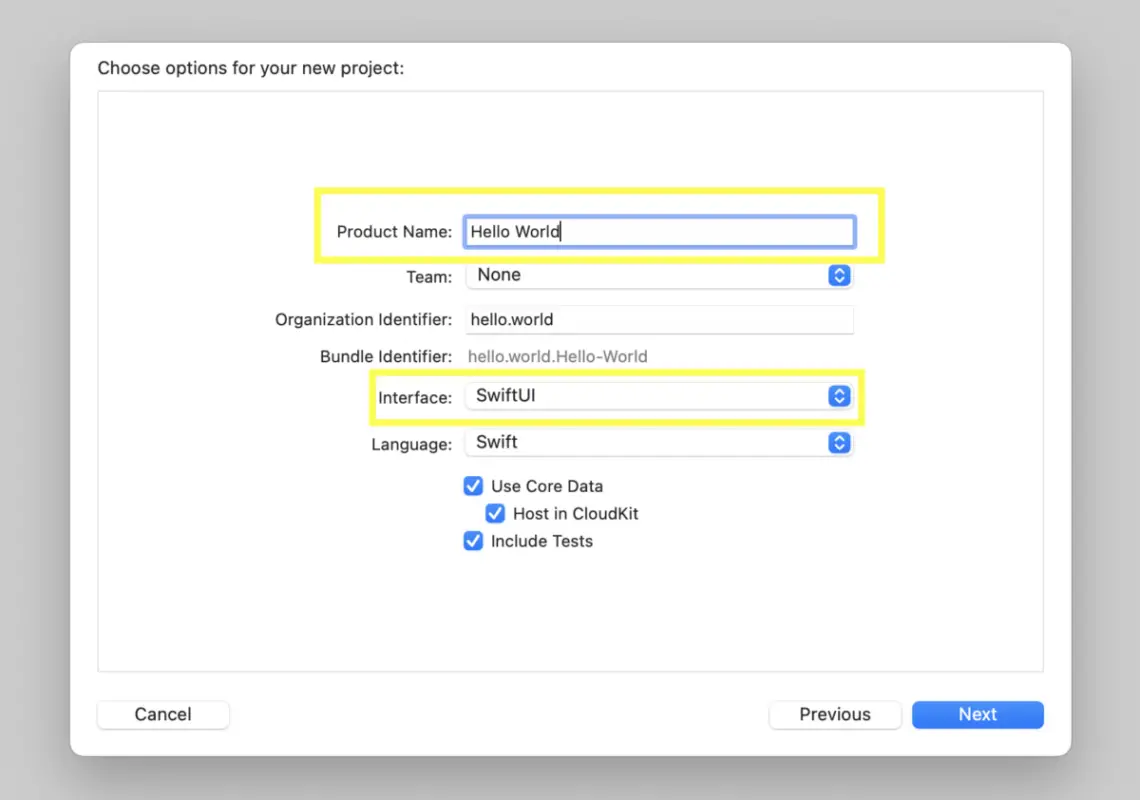Click the bundle identifier text hello.world.Hello-World
Screen dimensions: 1140x800
point(558,356)
